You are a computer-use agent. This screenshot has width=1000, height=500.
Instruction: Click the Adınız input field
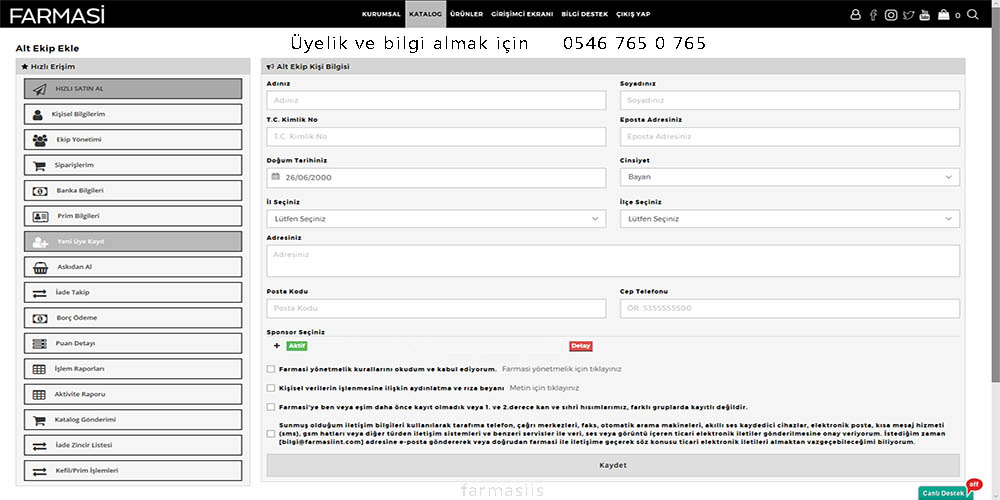[436, 100]
